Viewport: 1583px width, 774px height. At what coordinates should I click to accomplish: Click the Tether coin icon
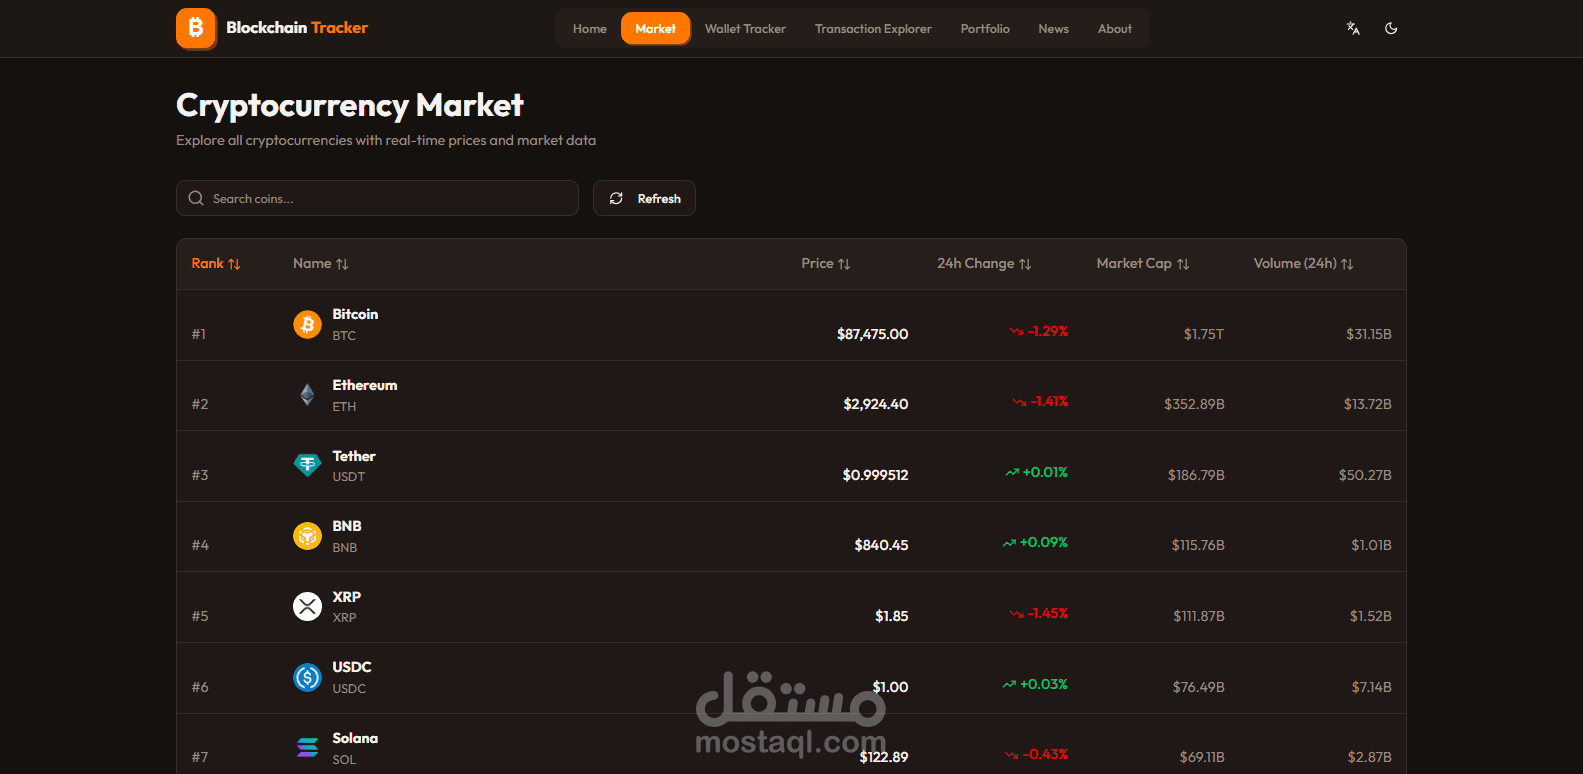point(307,465)
